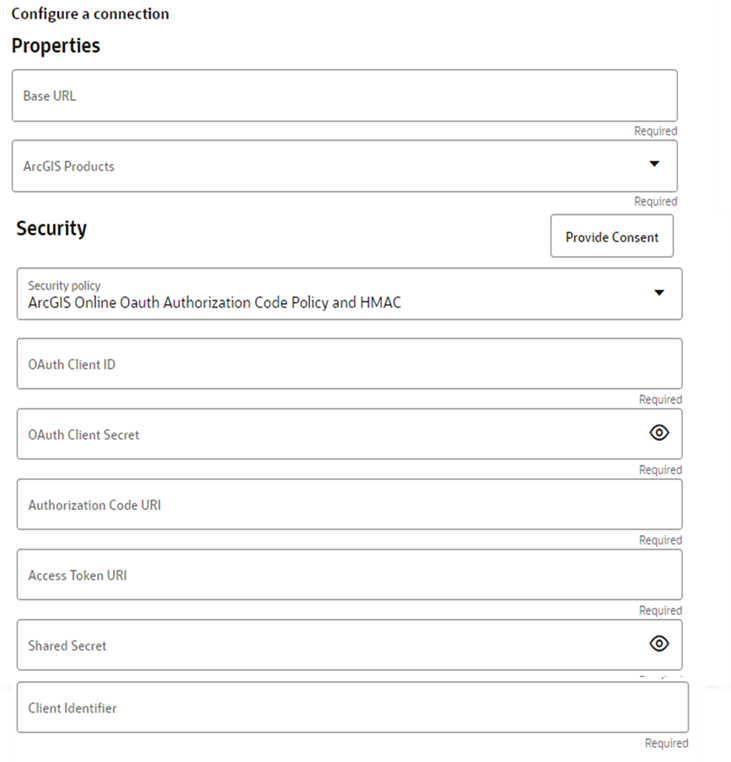731x762 pixels.
Task: Open the Security policy dropdown arrow
Action: point(659,292)
